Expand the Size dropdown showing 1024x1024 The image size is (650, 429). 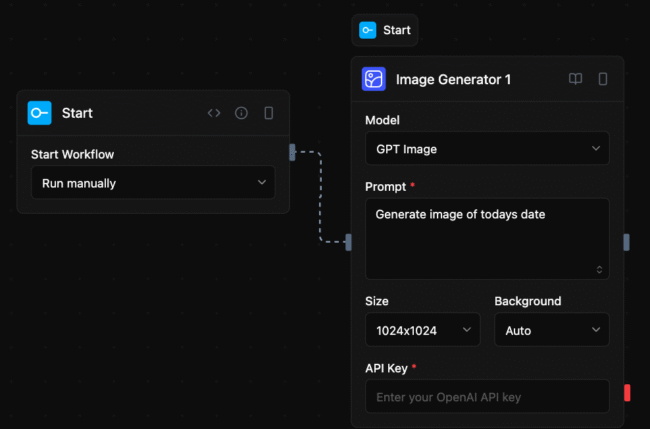(x=422, y=329)
